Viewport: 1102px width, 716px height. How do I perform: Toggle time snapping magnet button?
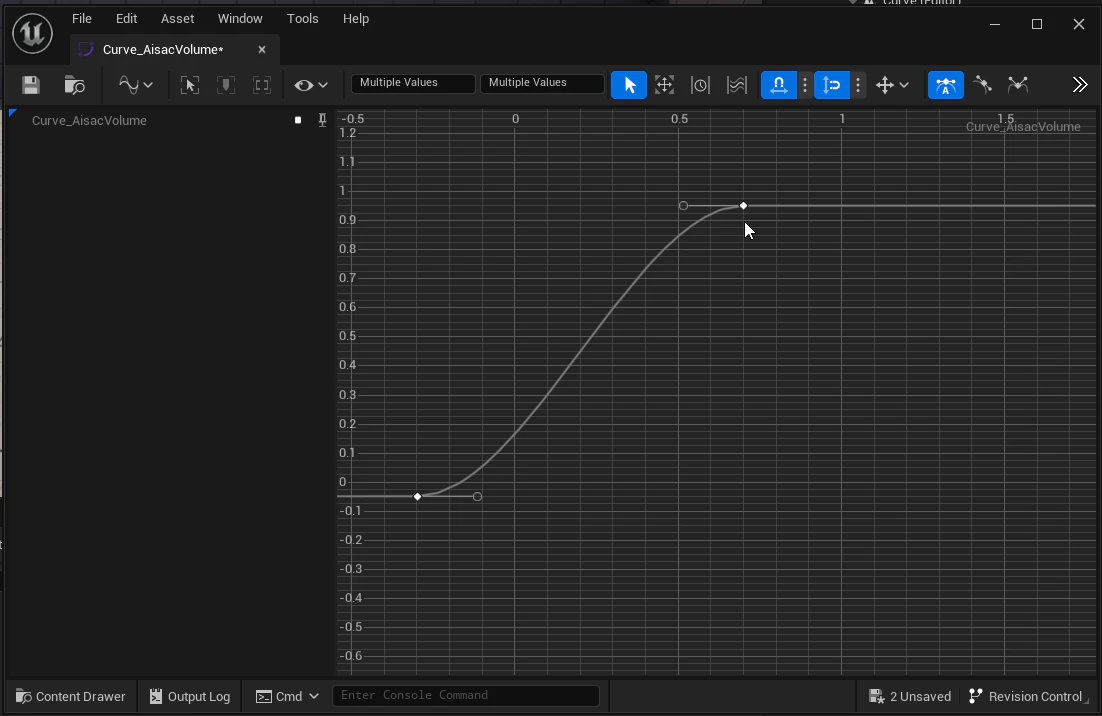779,85
